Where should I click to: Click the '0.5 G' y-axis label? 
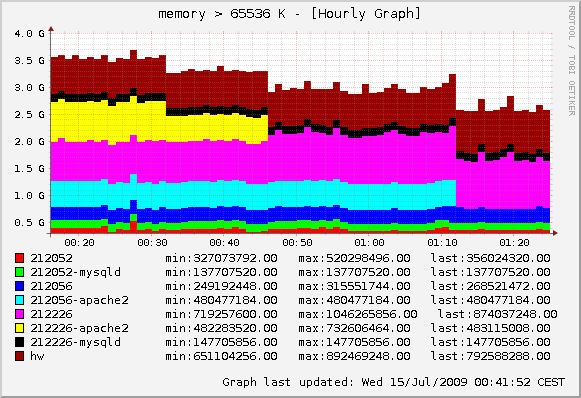pos(29,223)
